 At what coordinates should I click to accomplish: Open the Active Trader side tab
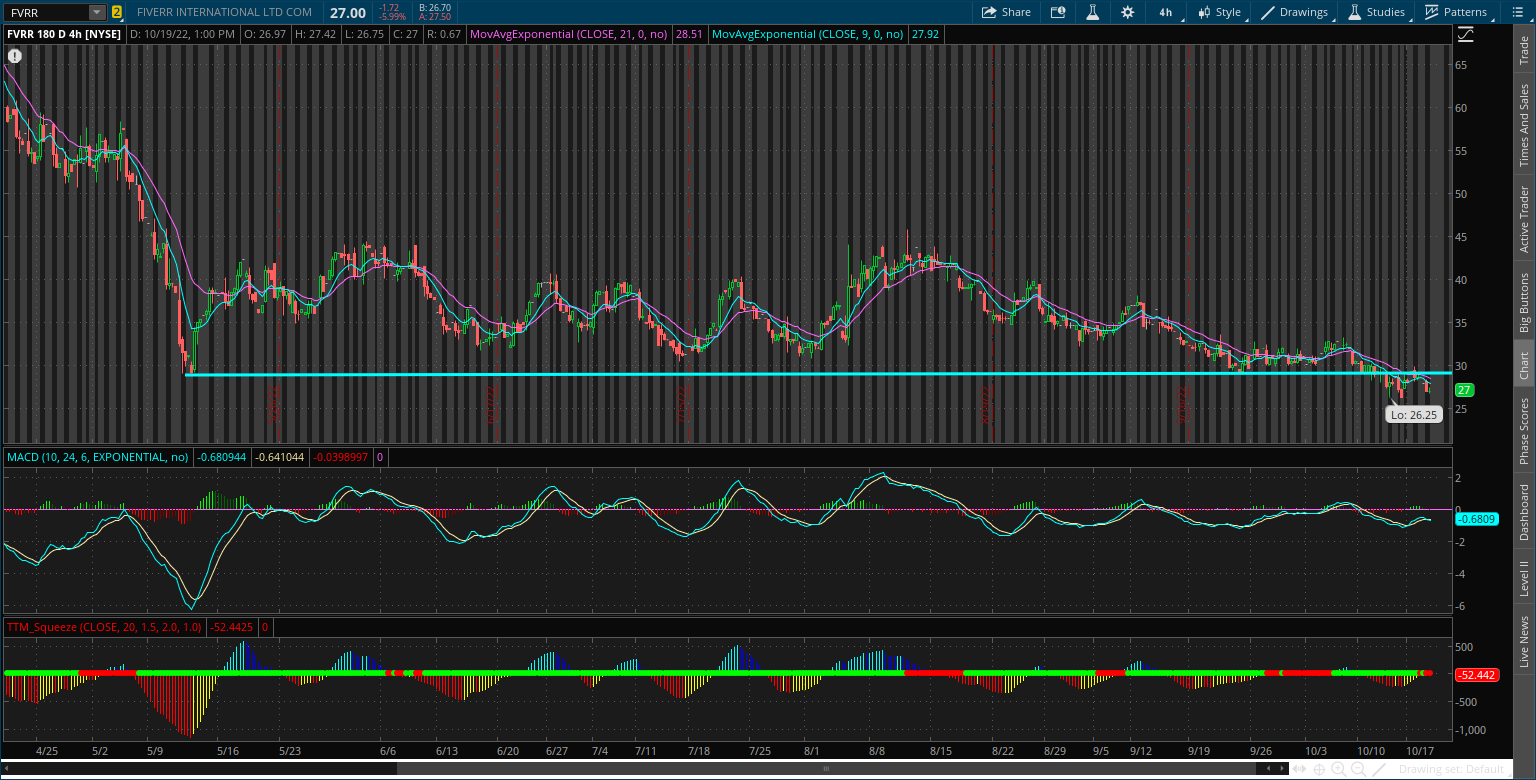(x=1524, y=219)
